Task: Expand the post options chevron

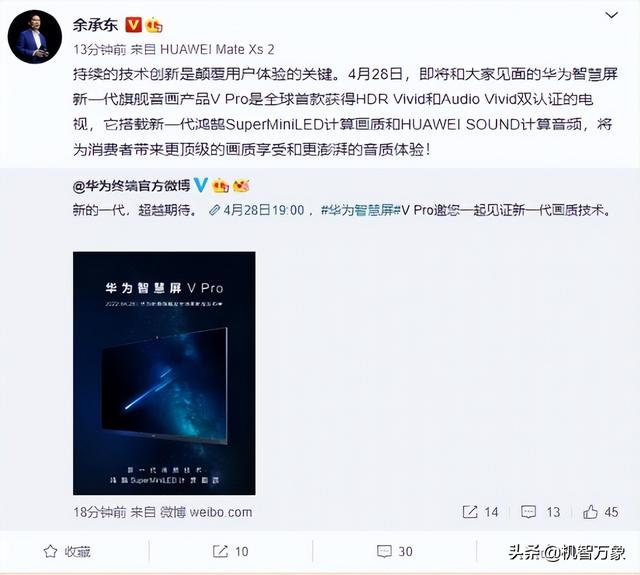Action: (x=611, y=16)
